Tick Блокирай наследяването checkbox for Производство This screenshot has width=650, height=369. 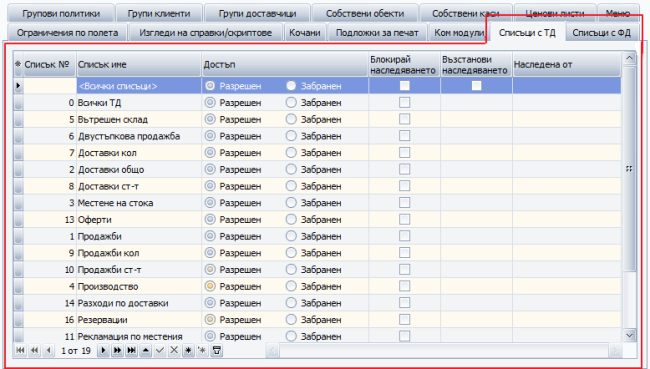tap(405, 286)
